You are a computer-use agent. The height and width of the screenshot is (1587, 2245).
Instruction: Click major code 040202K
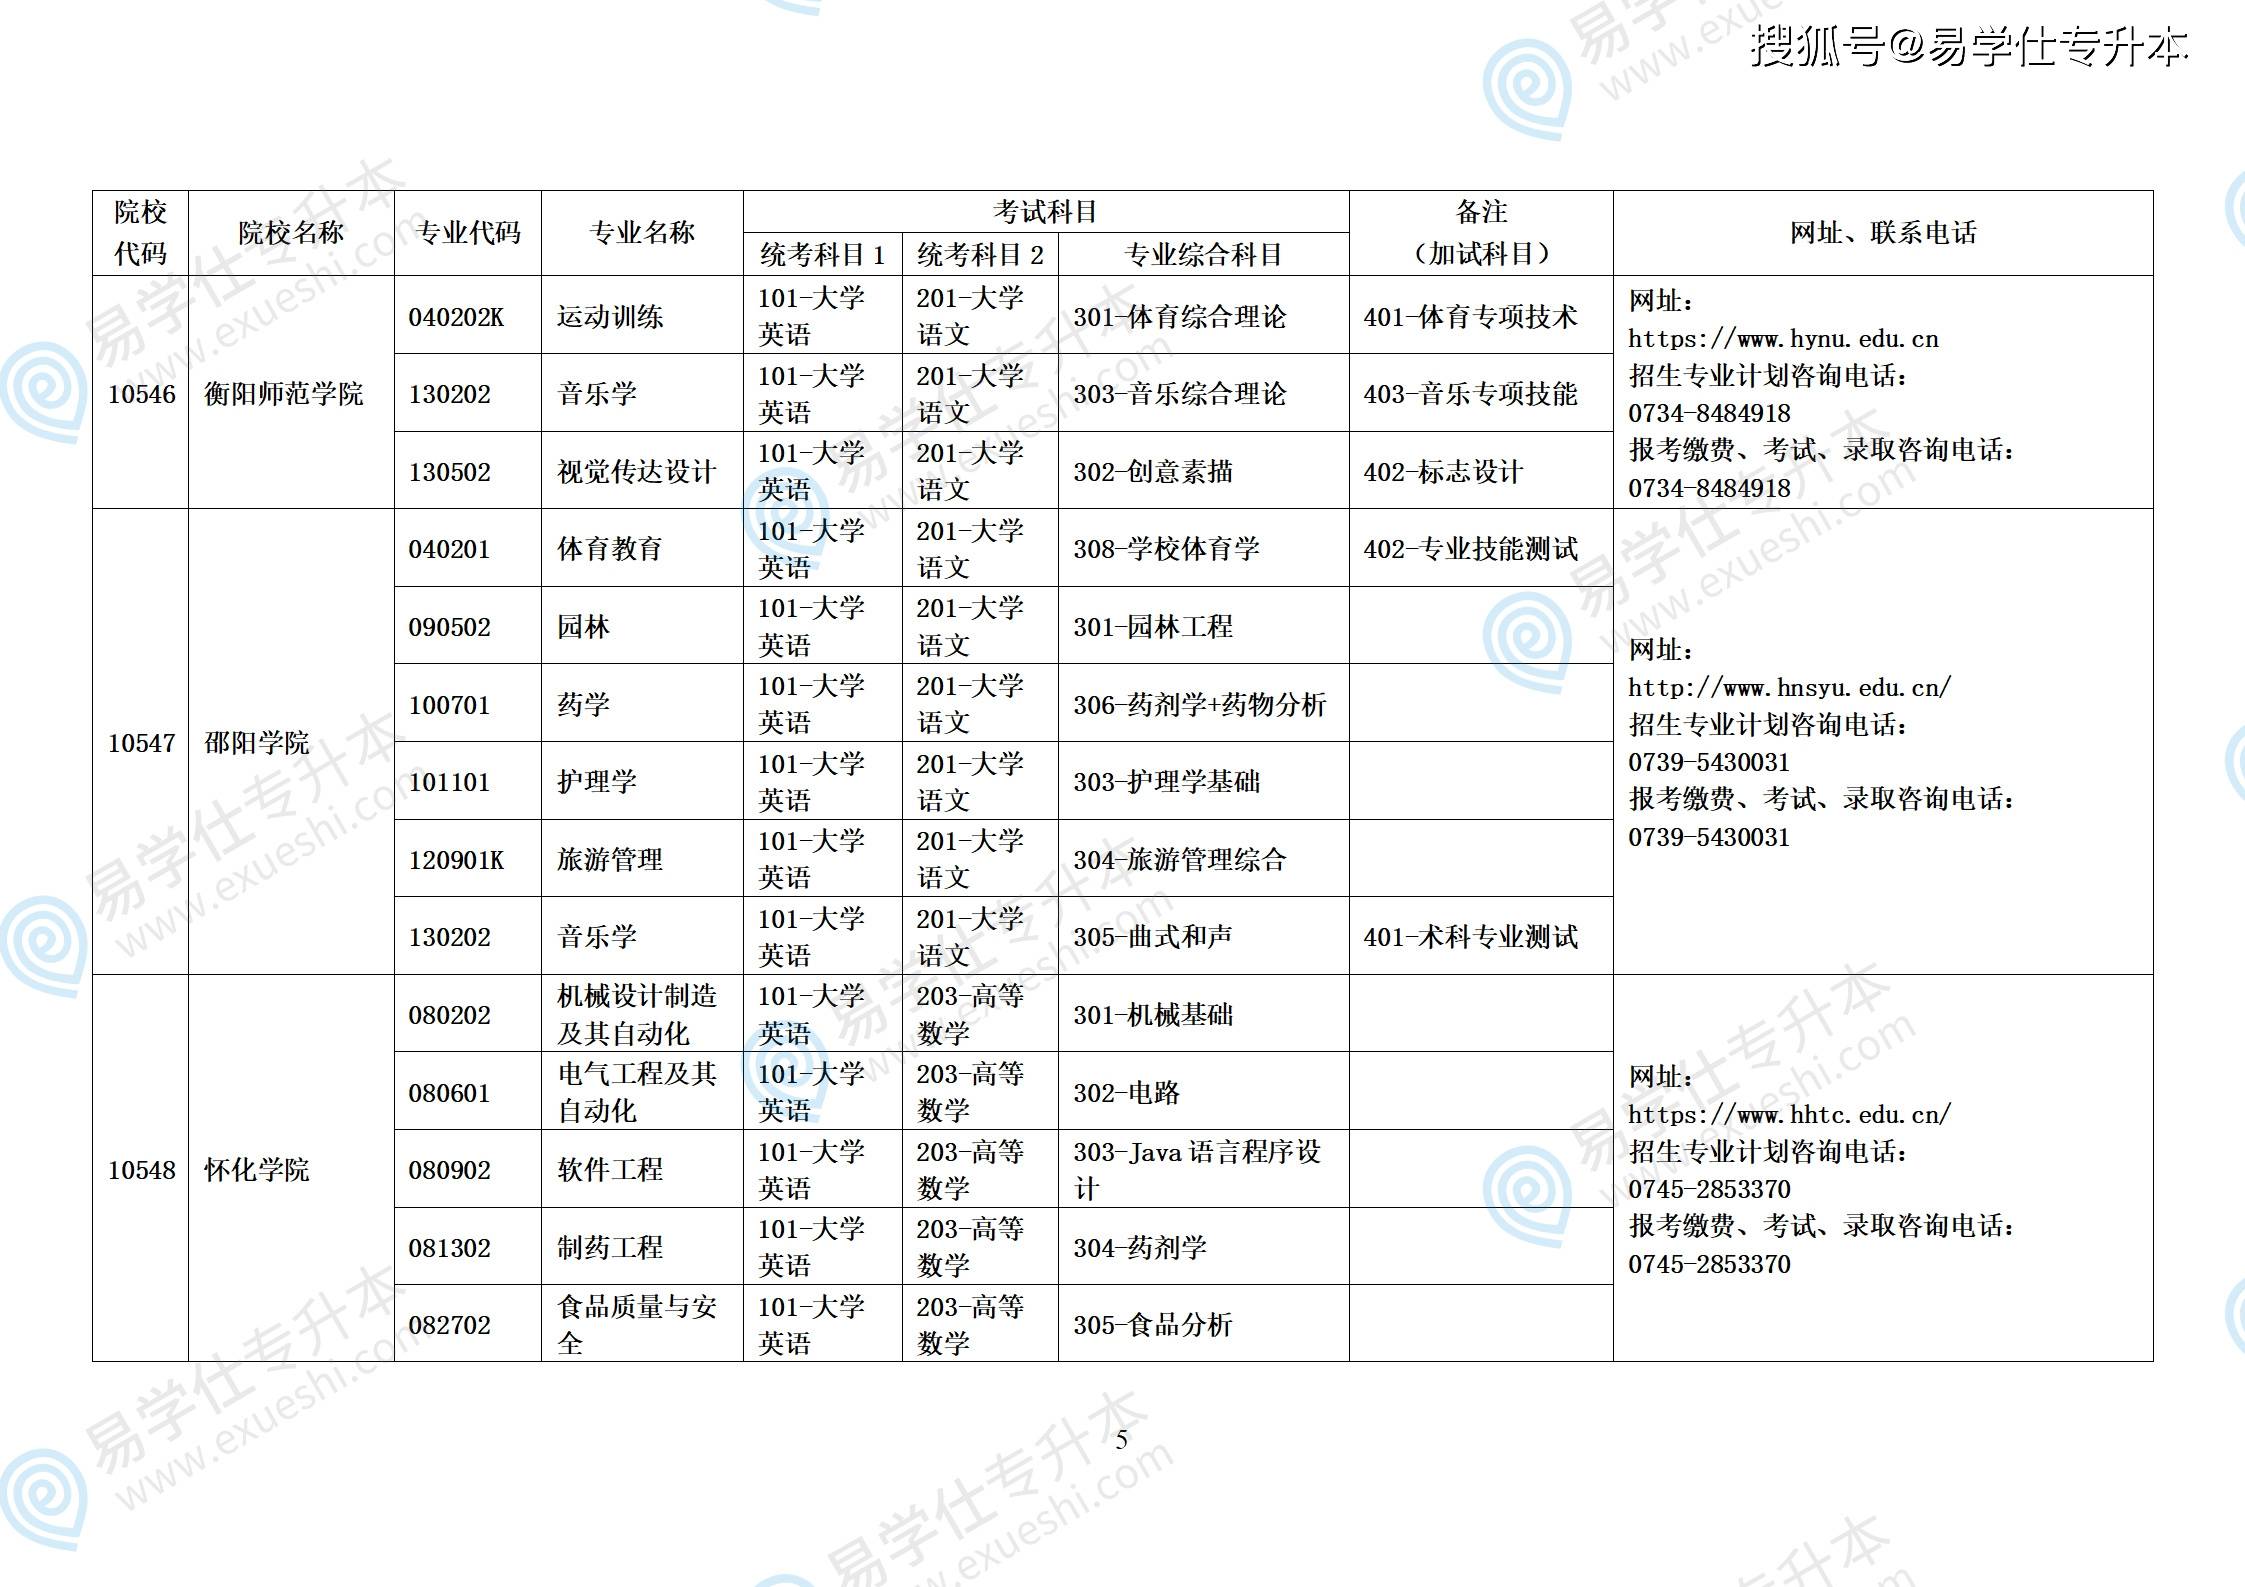coord(456,317)
